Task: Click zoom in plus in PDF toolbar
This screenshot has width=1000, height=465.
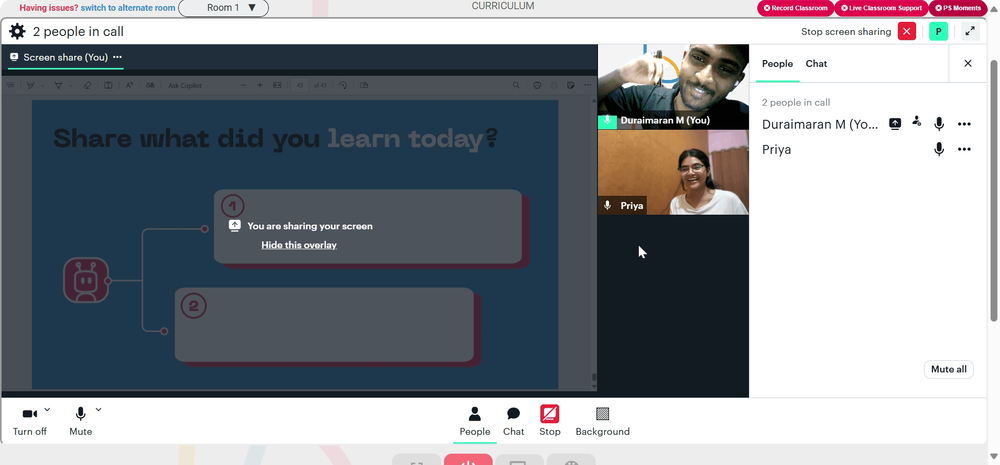Action: [x=260, y=85]
